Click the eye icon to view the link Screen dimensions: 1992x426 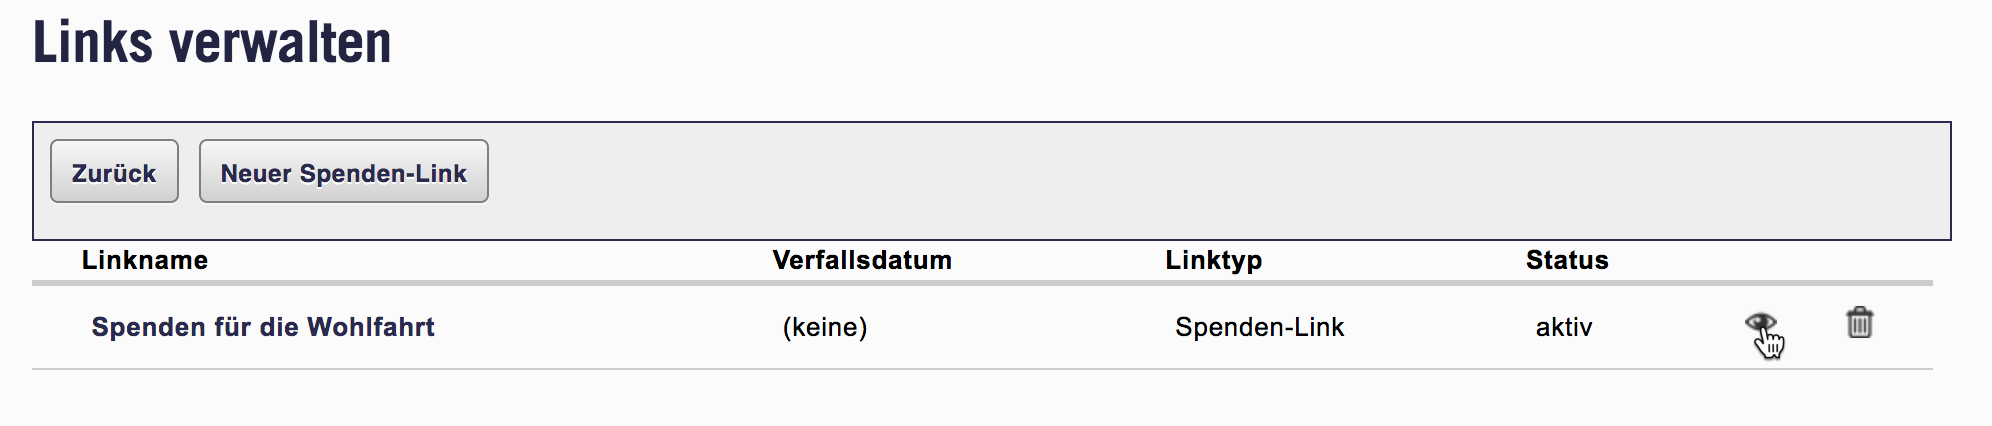1759,323
